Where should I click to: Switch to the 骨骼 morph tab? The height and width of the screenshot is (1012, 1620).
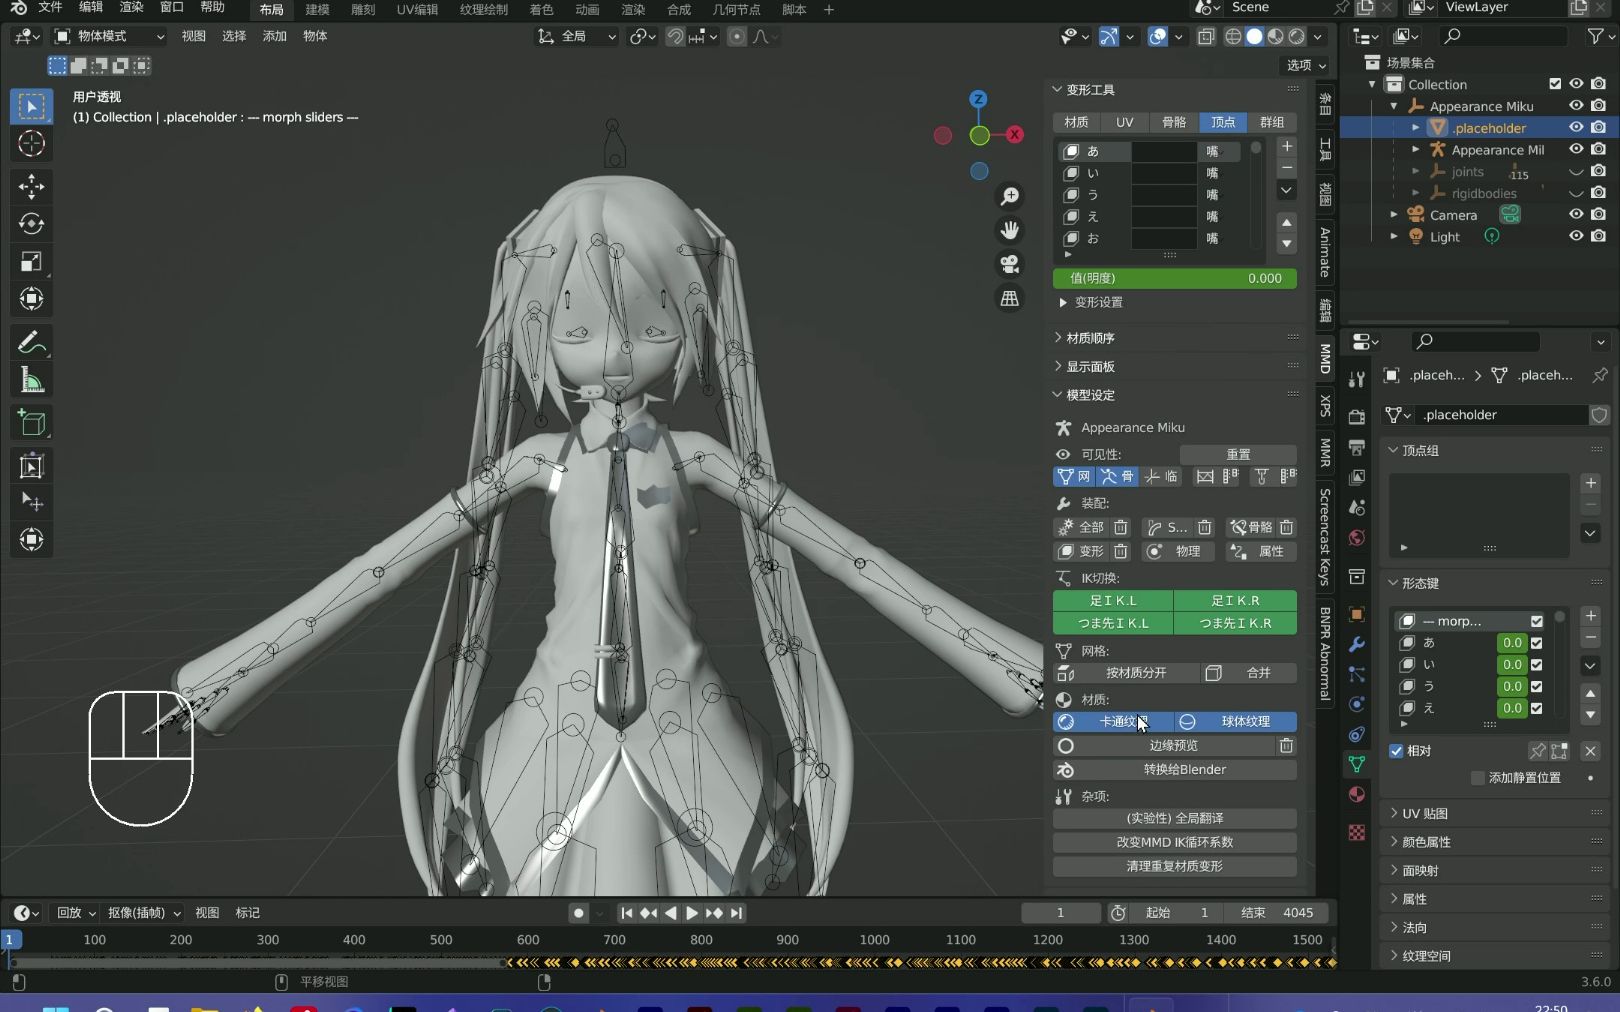1174,122
